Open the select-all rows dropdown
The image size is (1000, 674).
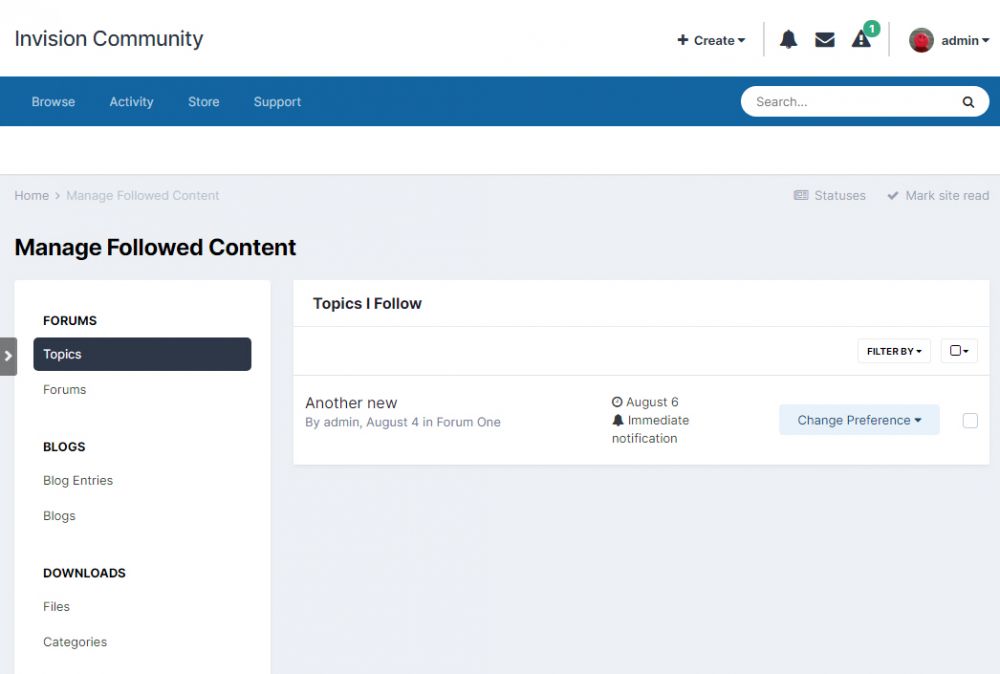[x=959, y=351]
